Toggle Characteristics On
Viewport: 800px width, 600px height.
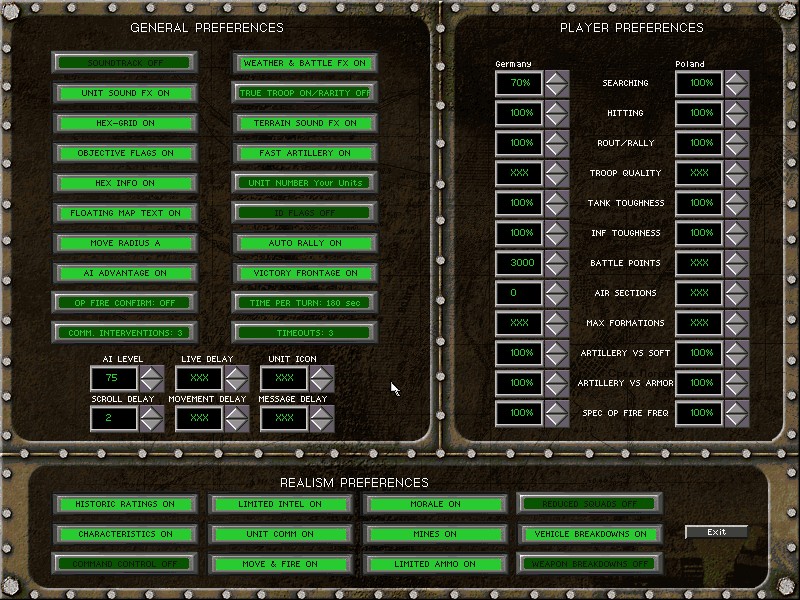click(x=124, y=534)
